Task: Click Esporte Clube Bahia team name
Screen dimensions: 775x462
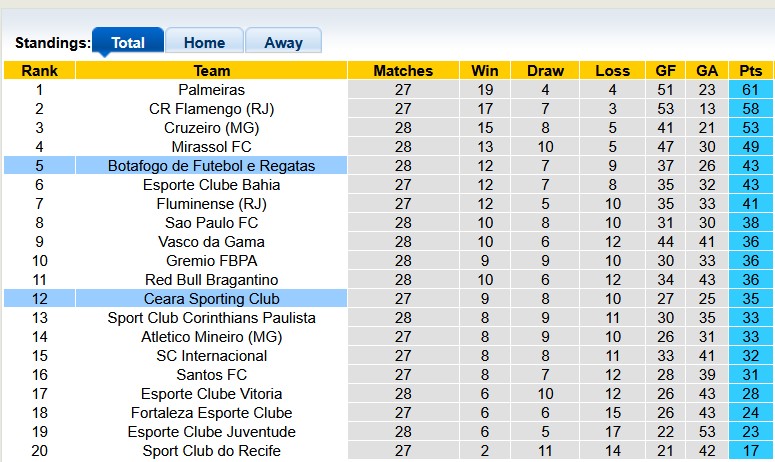Action: point(211,185)
